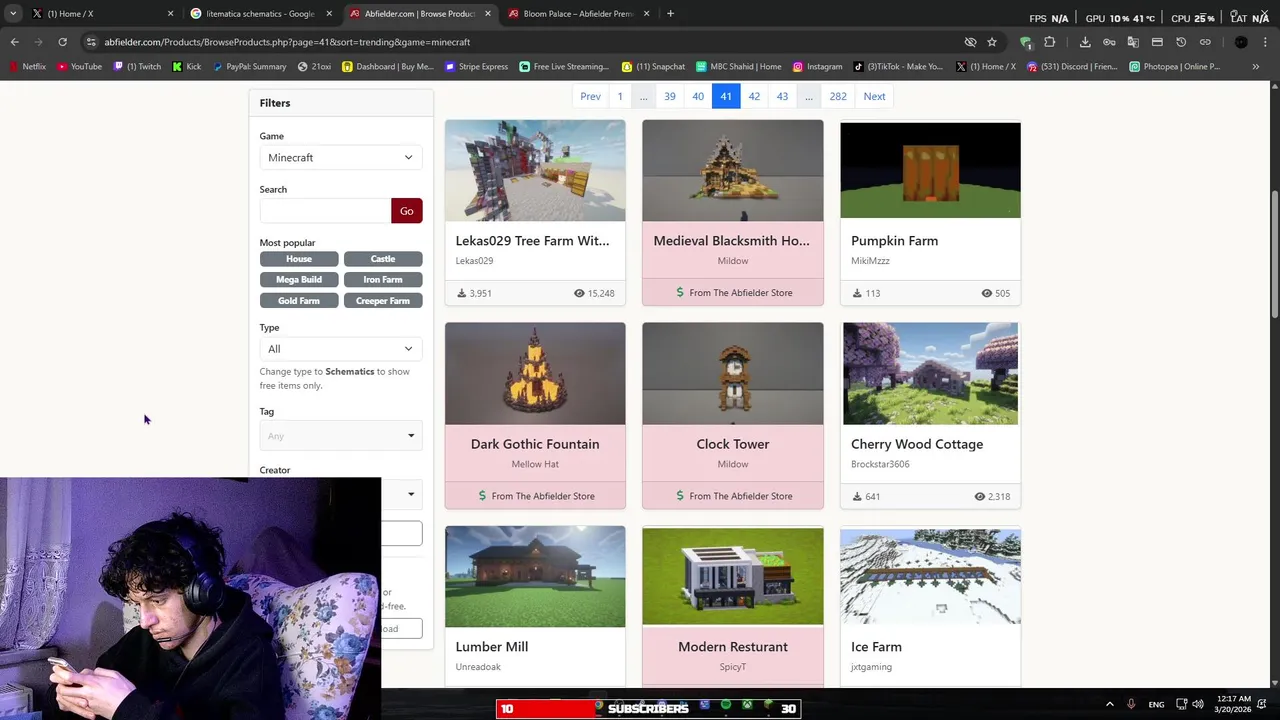Image resolution: width=1280 pixels, height=720 pixels.
Task: Open the Pumpkin Farm thumbnail
Action: (930, 171)
